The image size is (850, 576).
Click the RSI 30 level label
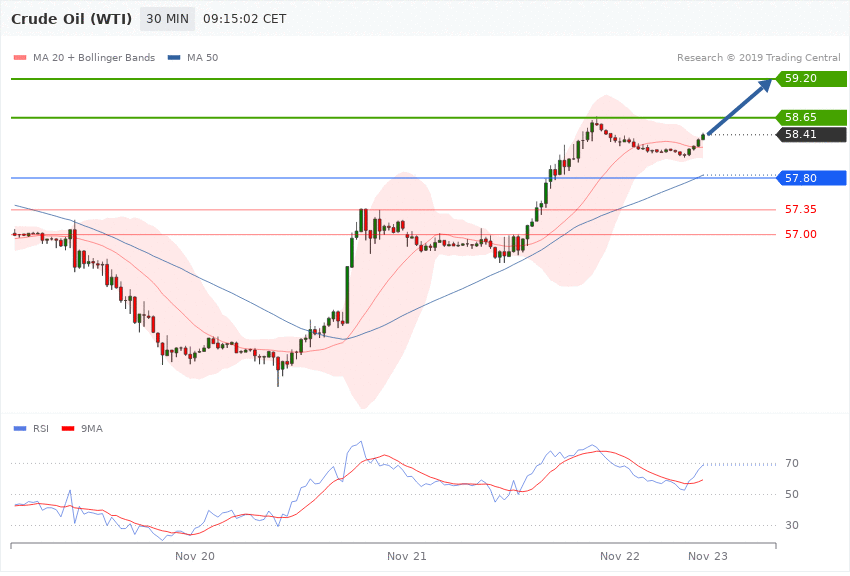coord(792,525)
